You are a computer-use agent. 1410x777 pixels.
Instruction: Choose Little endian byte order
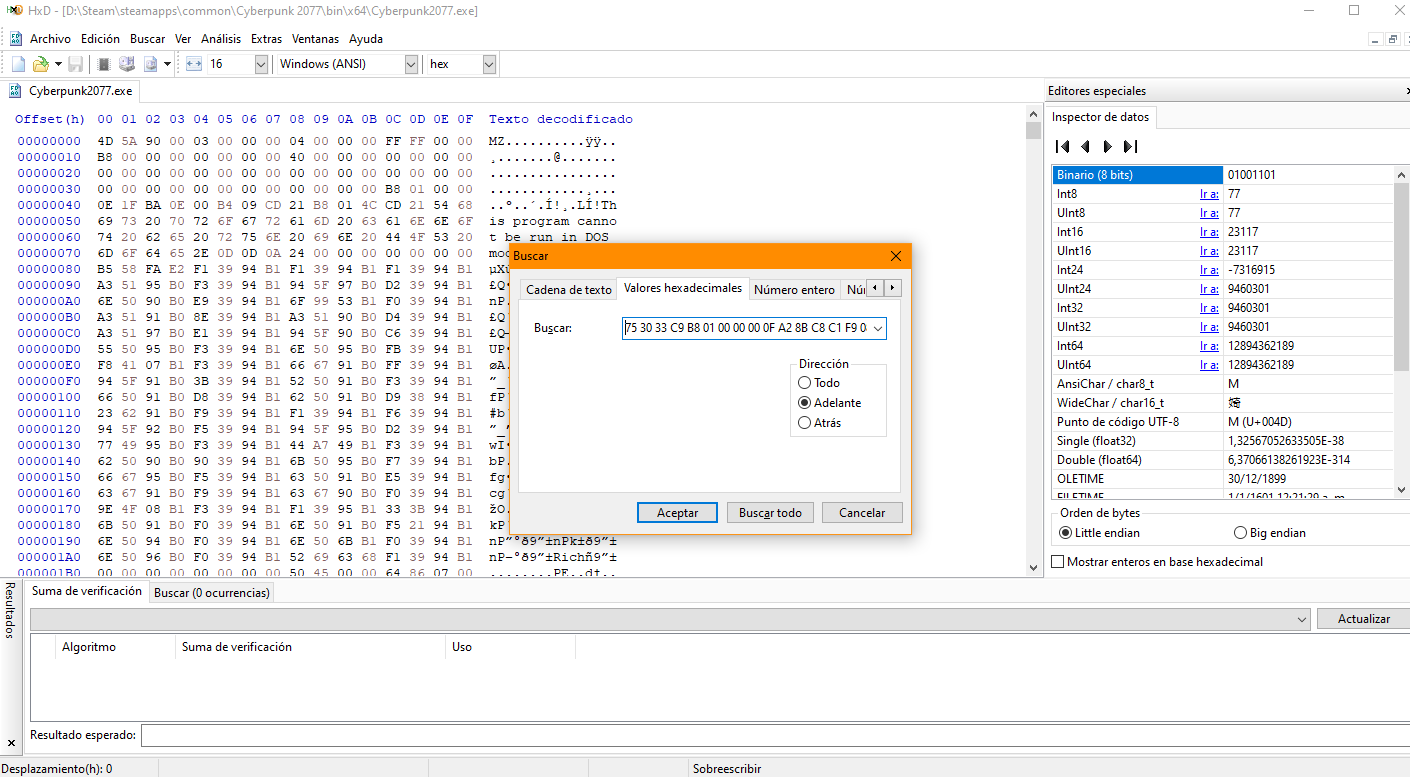pos(1099,533)
